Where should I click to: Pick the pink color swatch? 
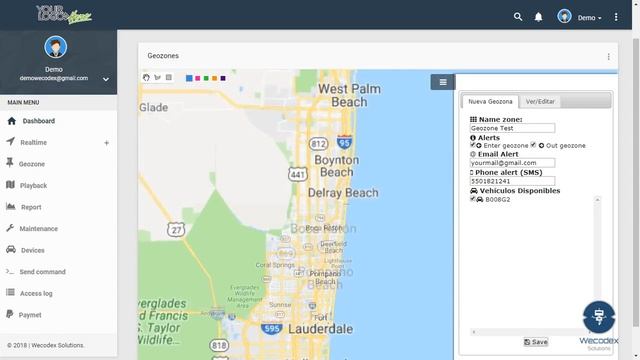click(198, 78)
